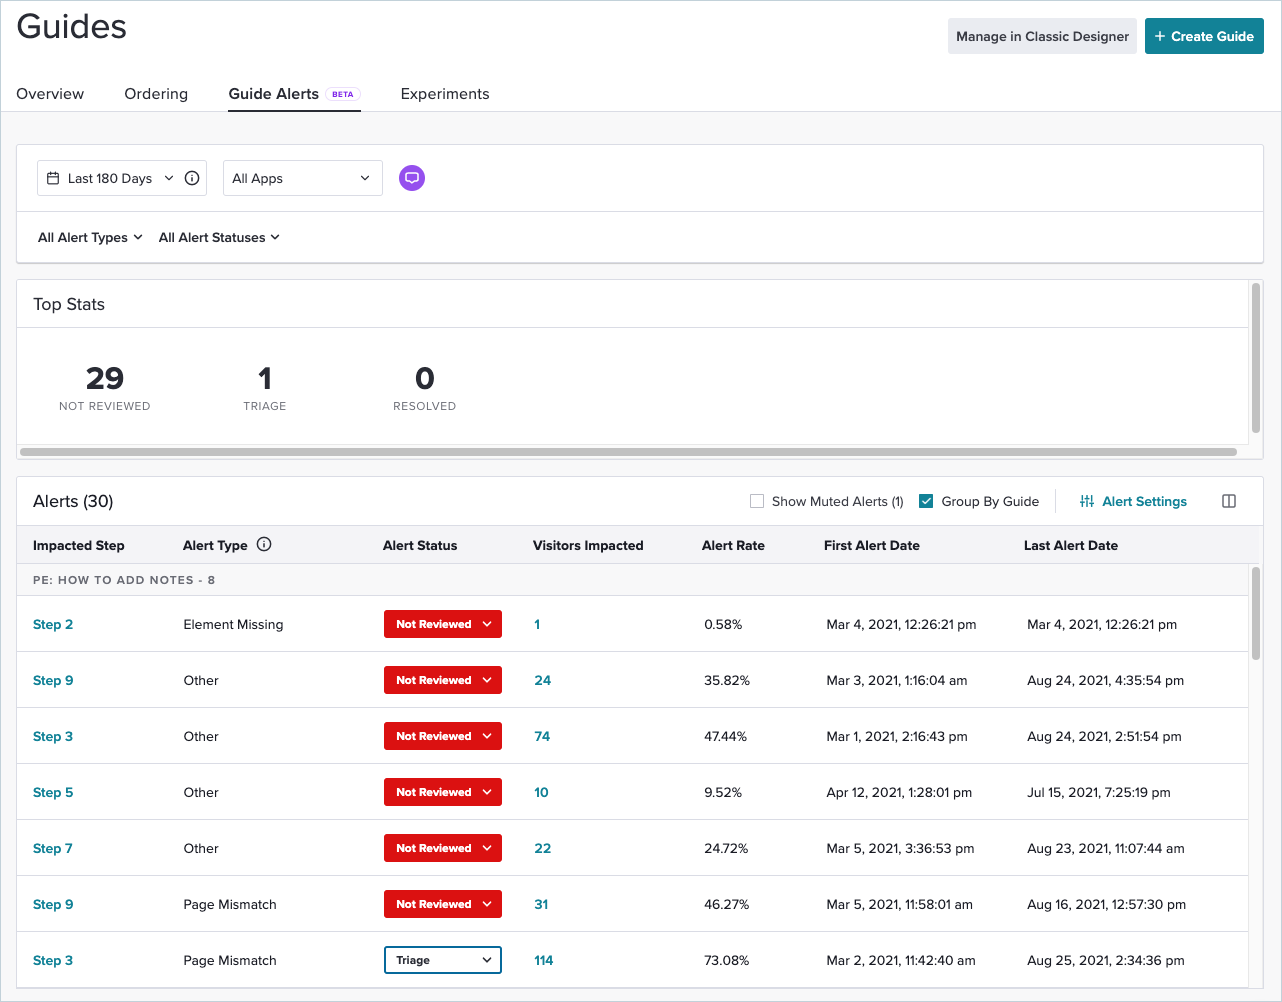
Task: Click the Alert Status column header
Action: pos(420,545)
